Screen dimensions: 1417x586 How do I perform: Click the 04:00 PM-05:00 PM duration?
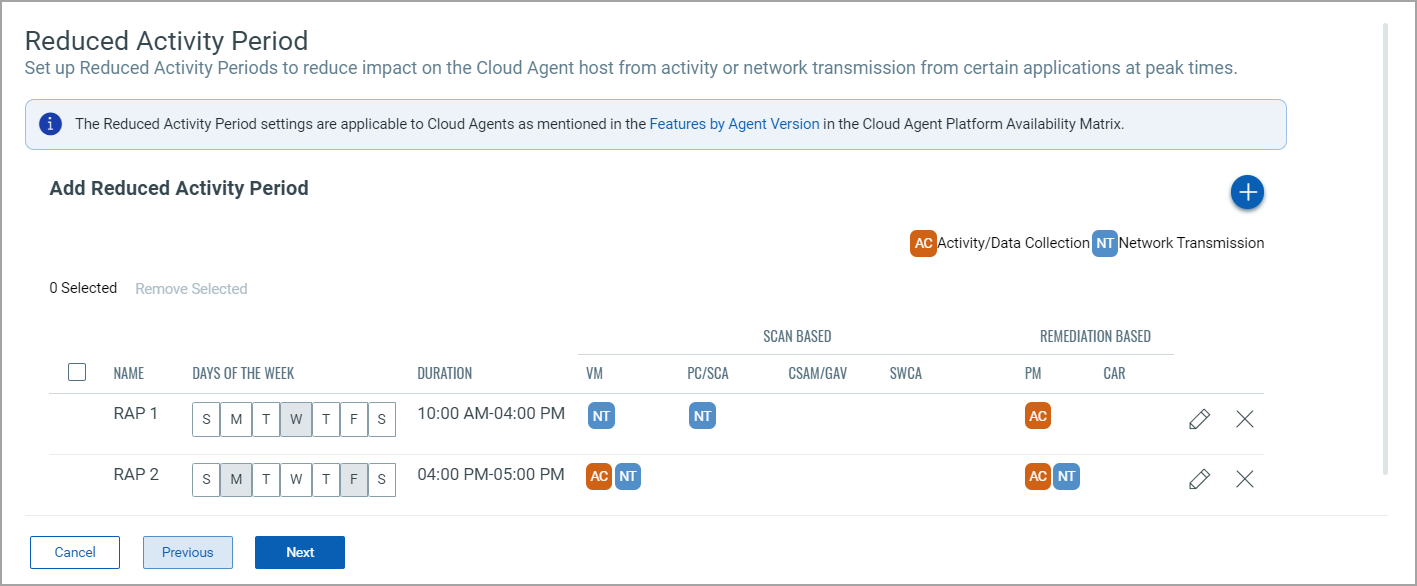click(491, 474)
